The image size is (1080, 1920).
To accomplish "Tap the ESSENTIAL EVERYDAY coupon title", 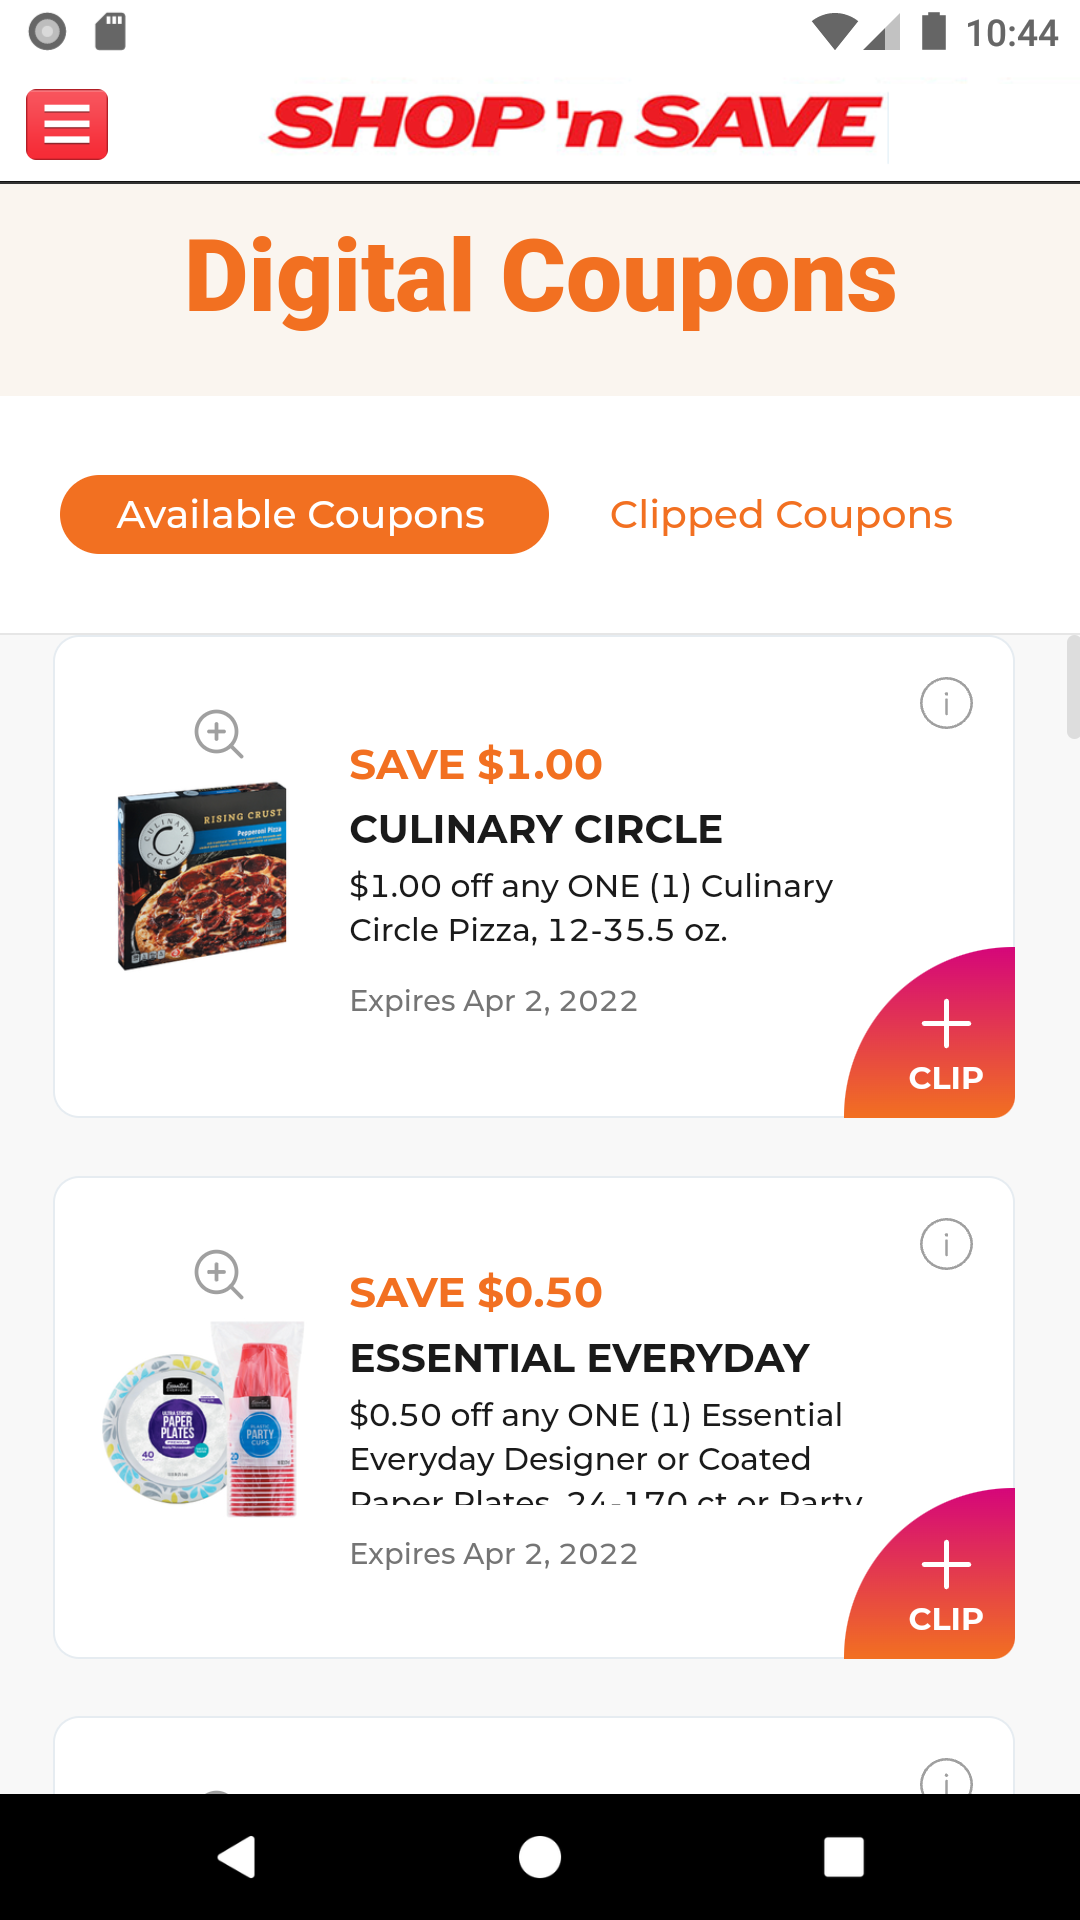I will (579, 1358).
